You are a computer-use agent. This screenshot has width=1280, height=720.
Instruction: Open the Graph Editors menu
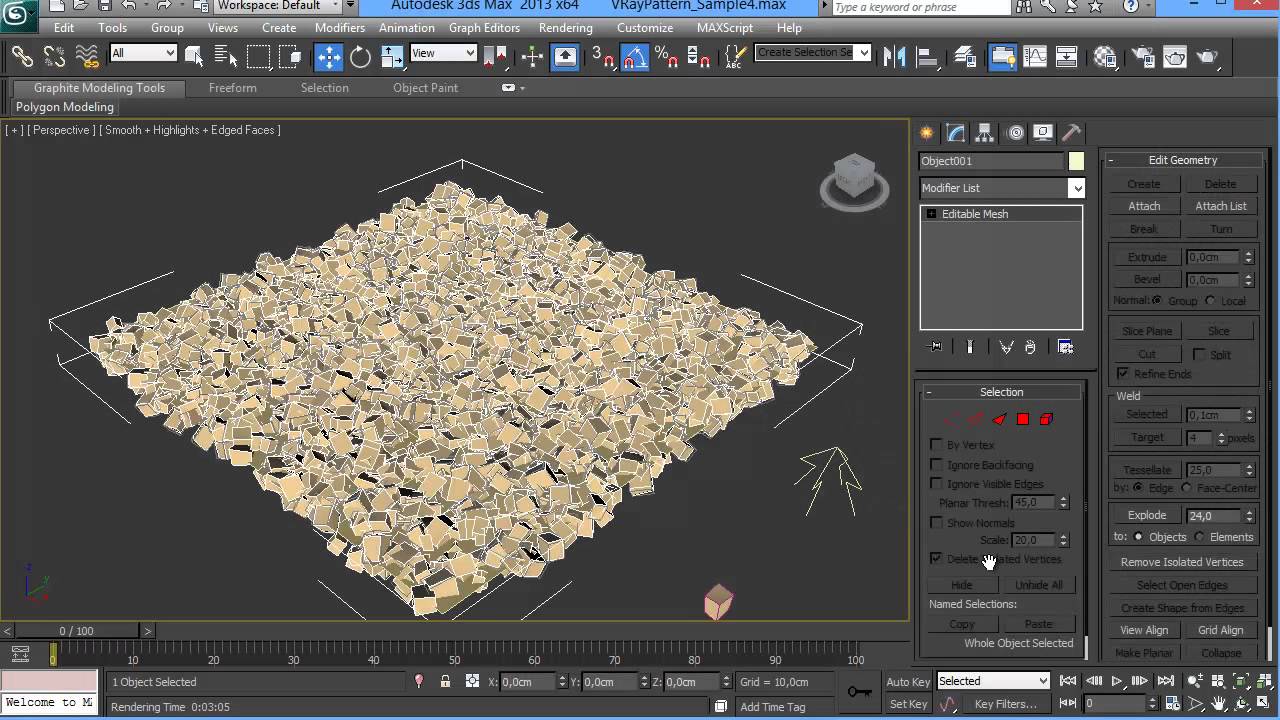pos(484,28)
